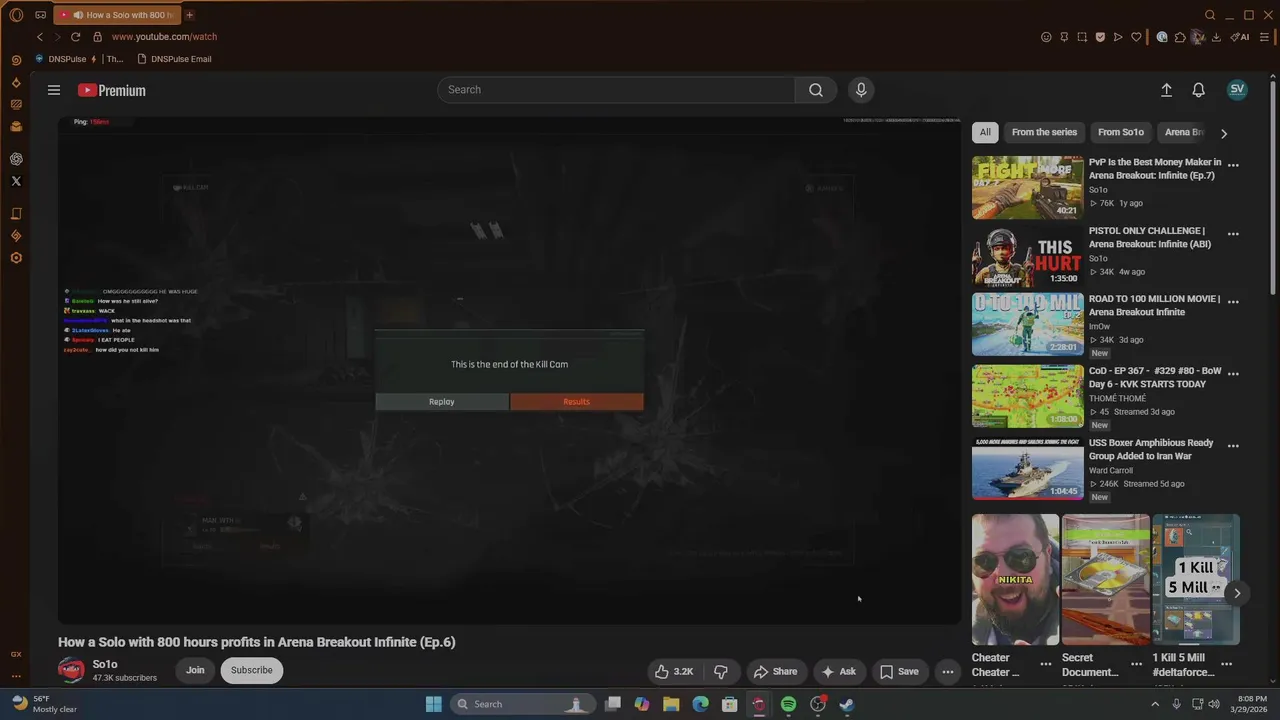Click Results in the Kill Cam dialog

[x=576, y=402]
